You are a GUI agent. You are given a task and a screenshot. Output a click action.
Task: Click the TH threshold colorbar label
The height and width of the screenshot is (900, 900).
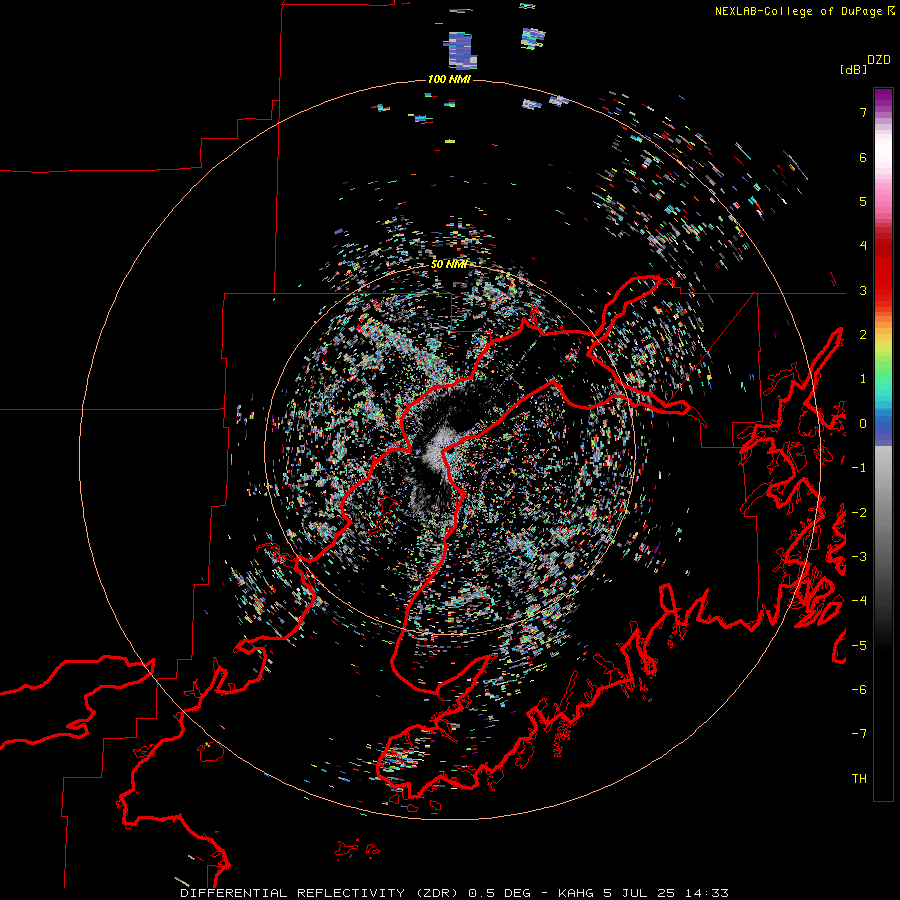click(x=859, y=779)
